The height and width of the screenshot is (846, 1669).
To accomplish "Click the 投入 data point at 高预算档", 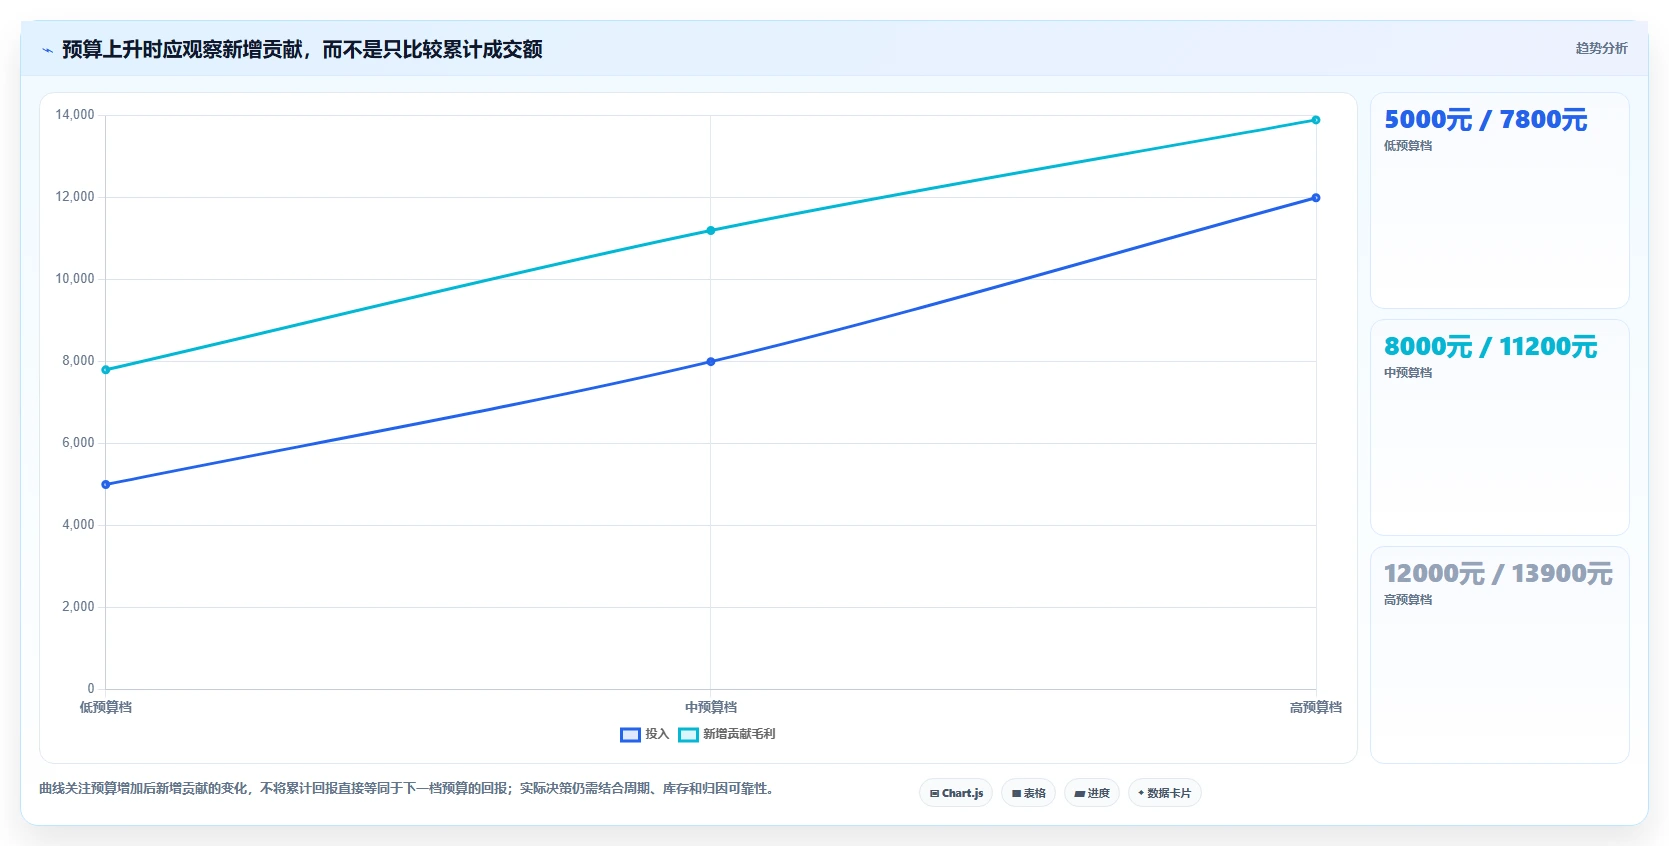I will point(1316,198).
